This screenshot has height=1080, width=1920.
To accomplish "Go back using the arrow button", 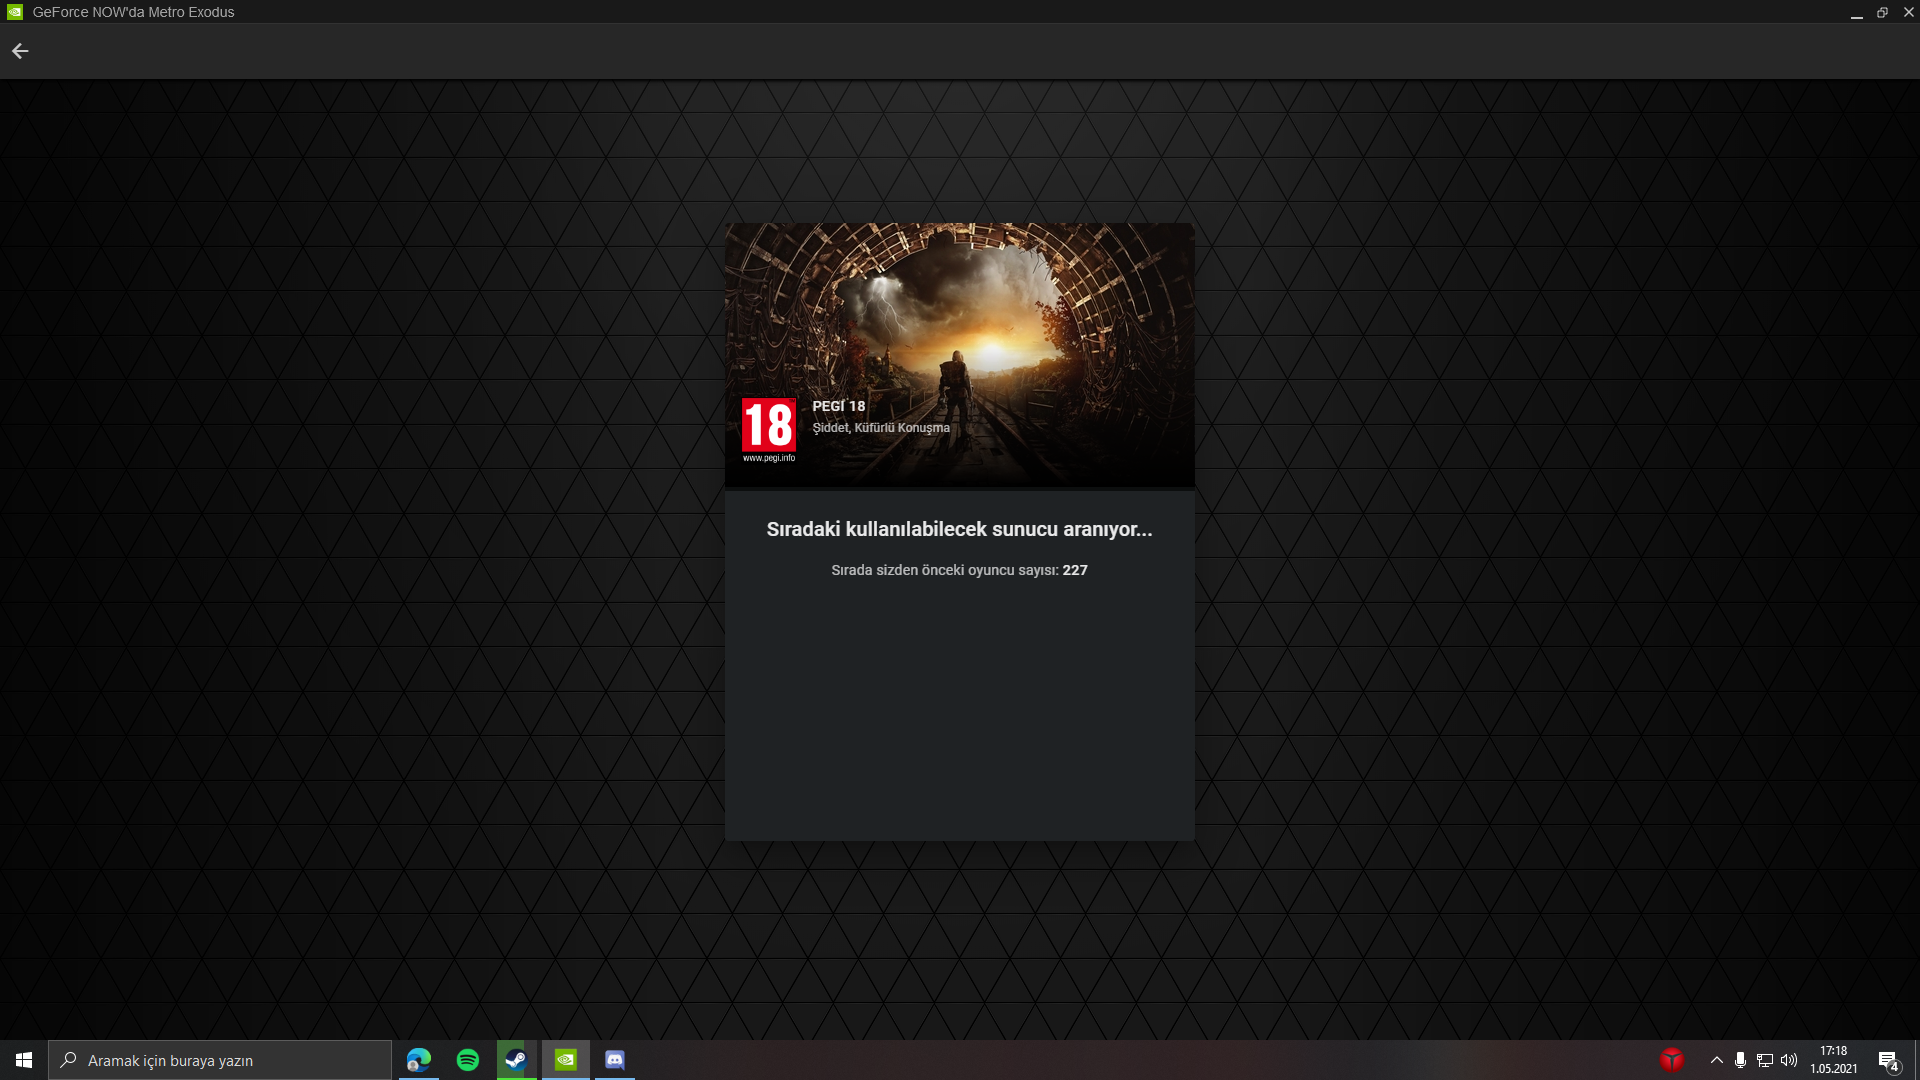I will coord(20,51).
